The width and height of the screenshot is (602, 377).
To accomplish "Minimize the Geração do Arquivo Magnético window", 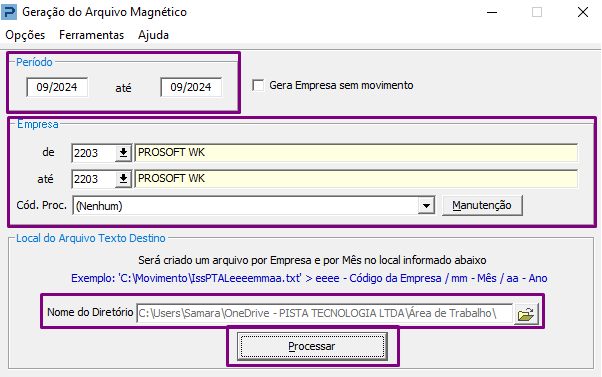I will pos(492,12).
